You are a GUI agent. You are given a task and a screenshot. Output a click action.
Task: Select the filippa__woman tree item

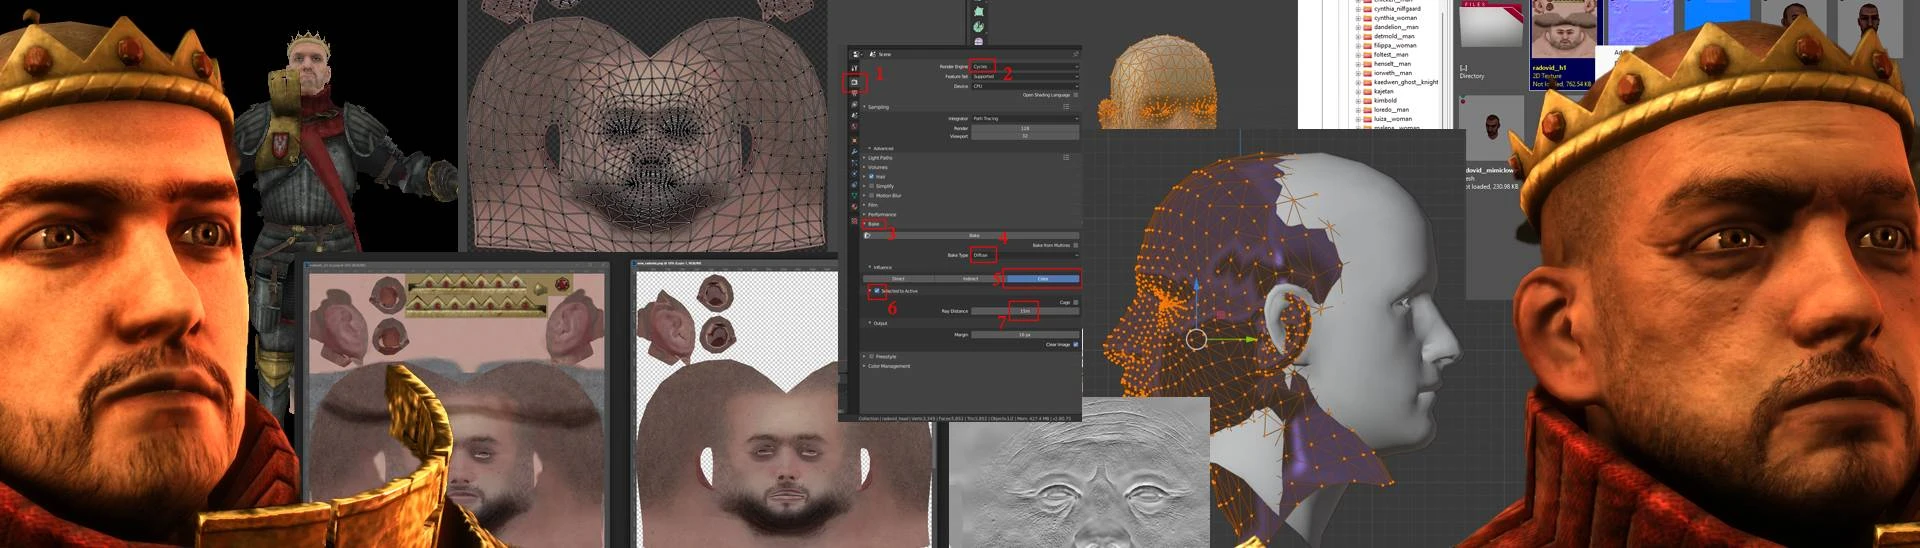coord(1395,45)
